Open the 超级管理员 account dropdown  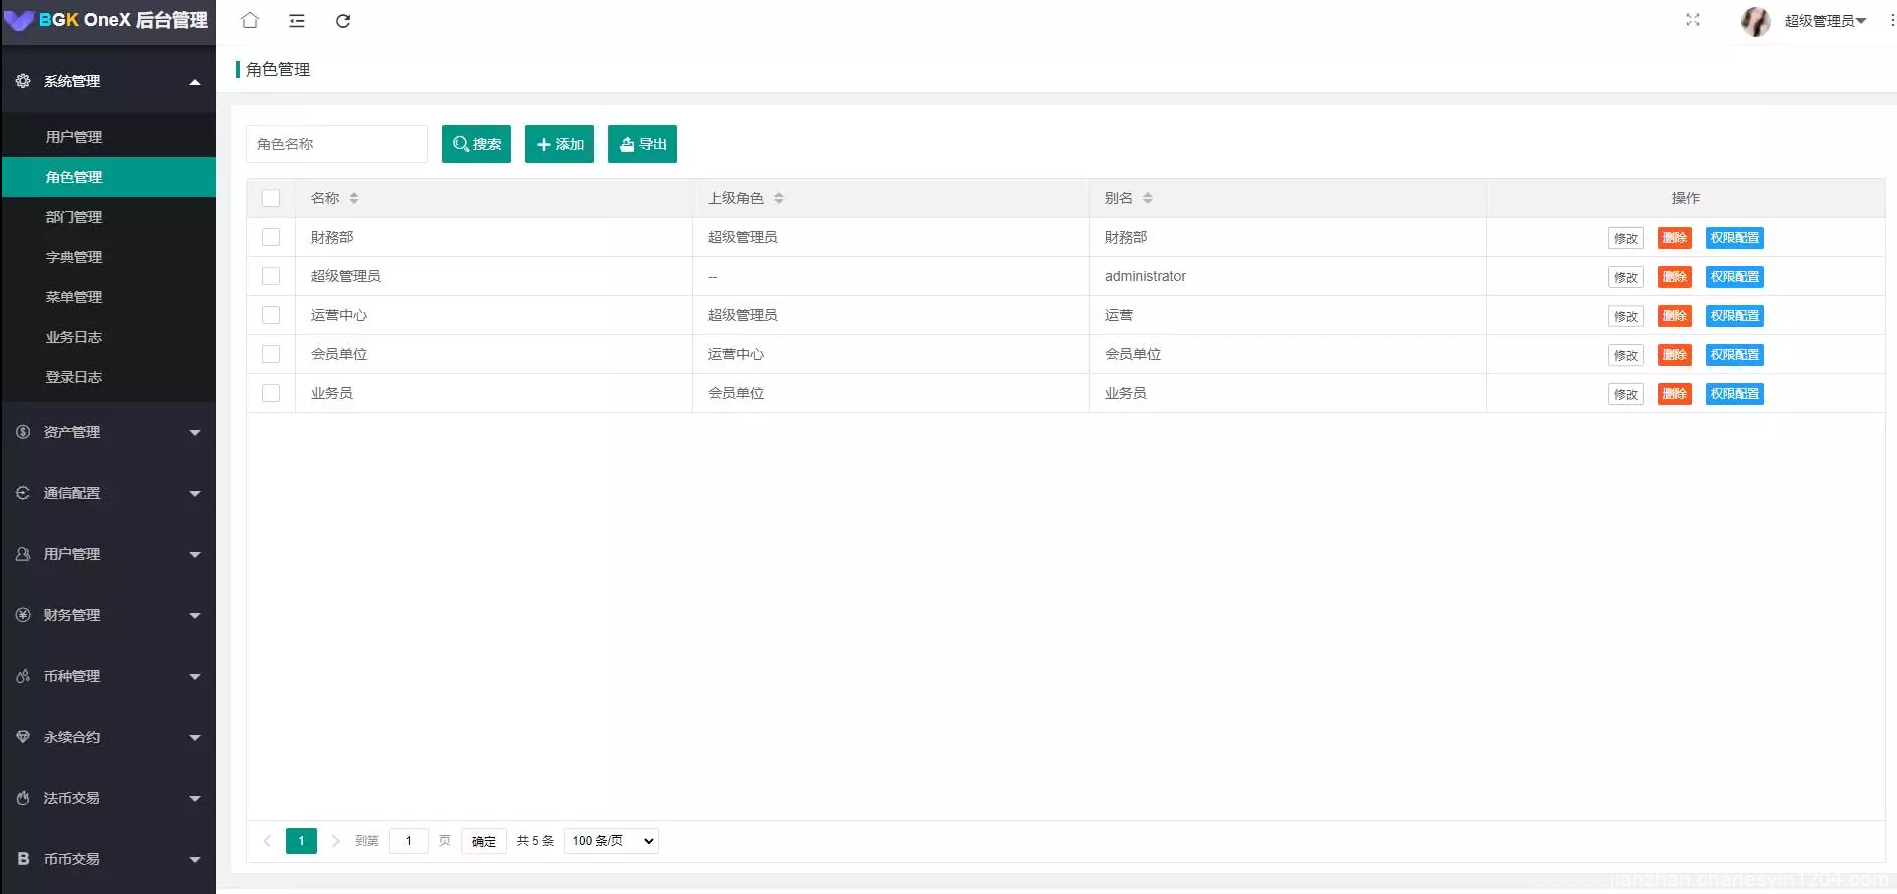click(1825, 21)
